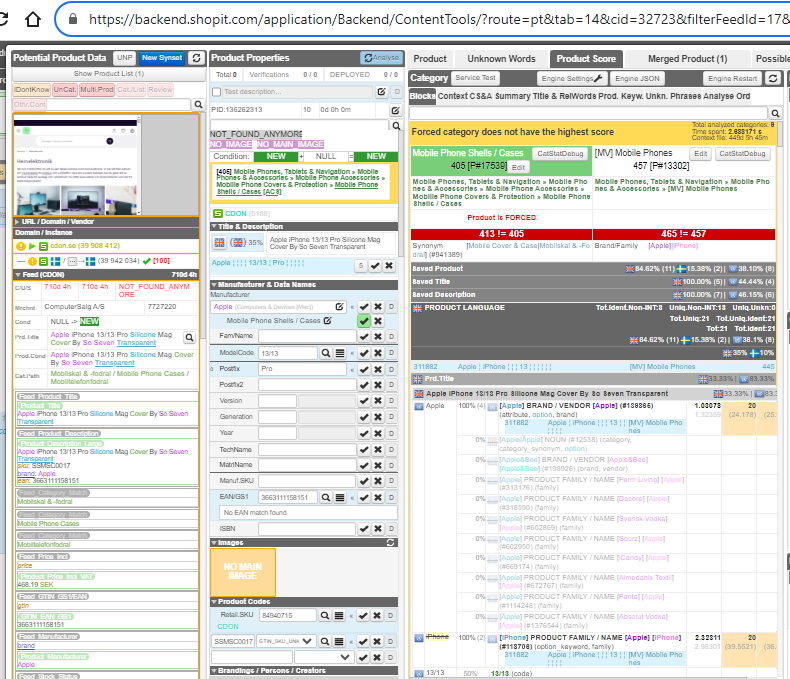Viewport: 790px width, 679px height.
Task: Click the search magnifier beside Othr.Cont field
Action: pyautogui.click(x=198, y=104)
